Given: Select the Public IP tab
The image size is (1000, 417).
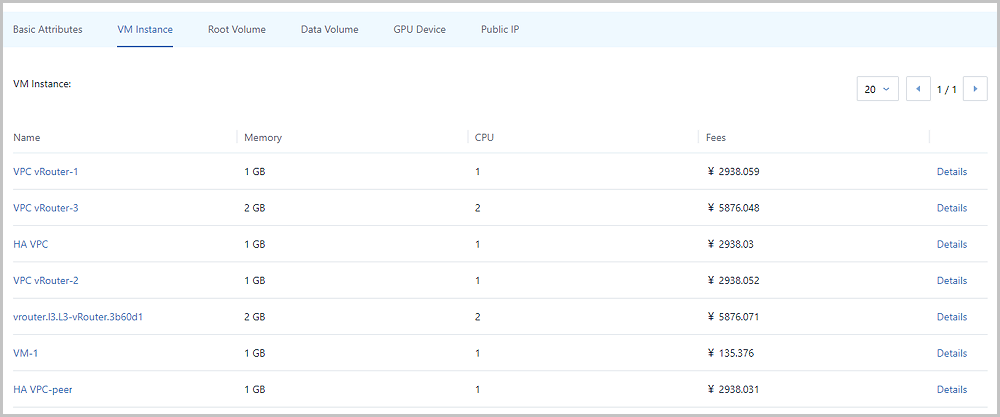Looking at the screenshot, I should point(500,29).
